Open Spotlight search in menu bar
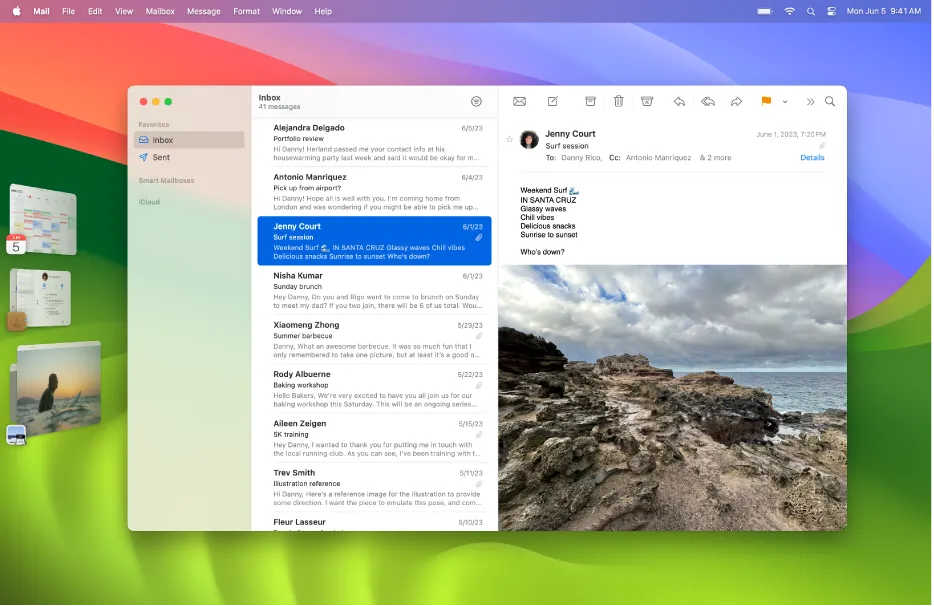This screenshot has width=934, height=606. pyautogui.click(x=812, y=11)
